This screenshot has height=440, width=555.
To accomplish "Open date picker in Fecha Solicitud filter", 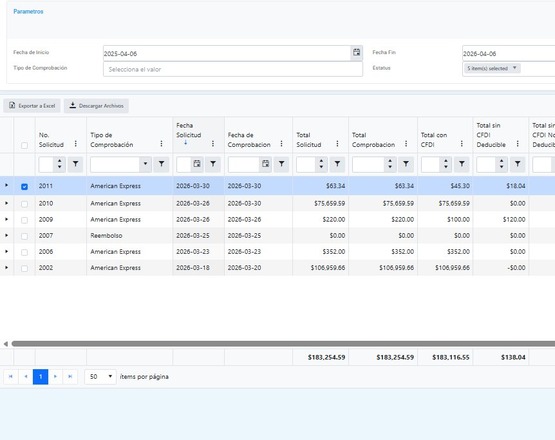I will pyautogui.click(x=197, y=164).
